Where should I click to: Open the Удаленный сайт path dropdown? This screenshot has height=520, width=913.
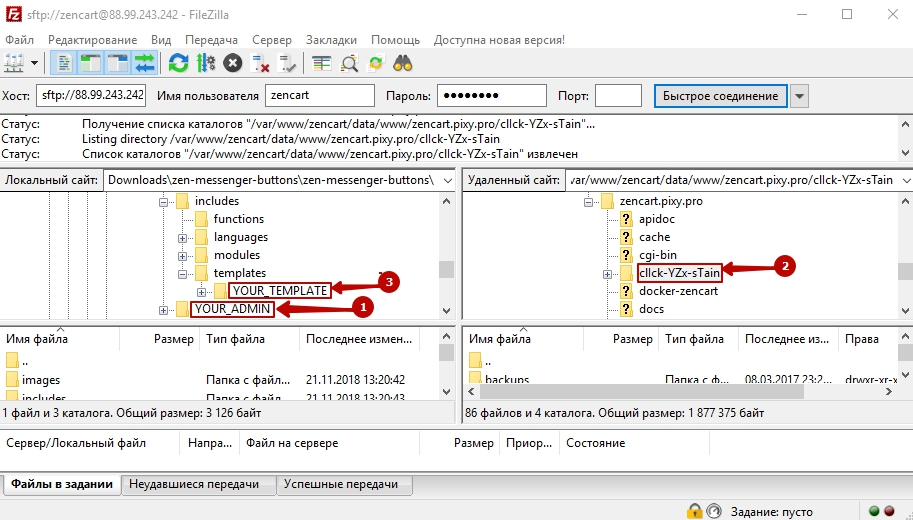tap(906, 181)
